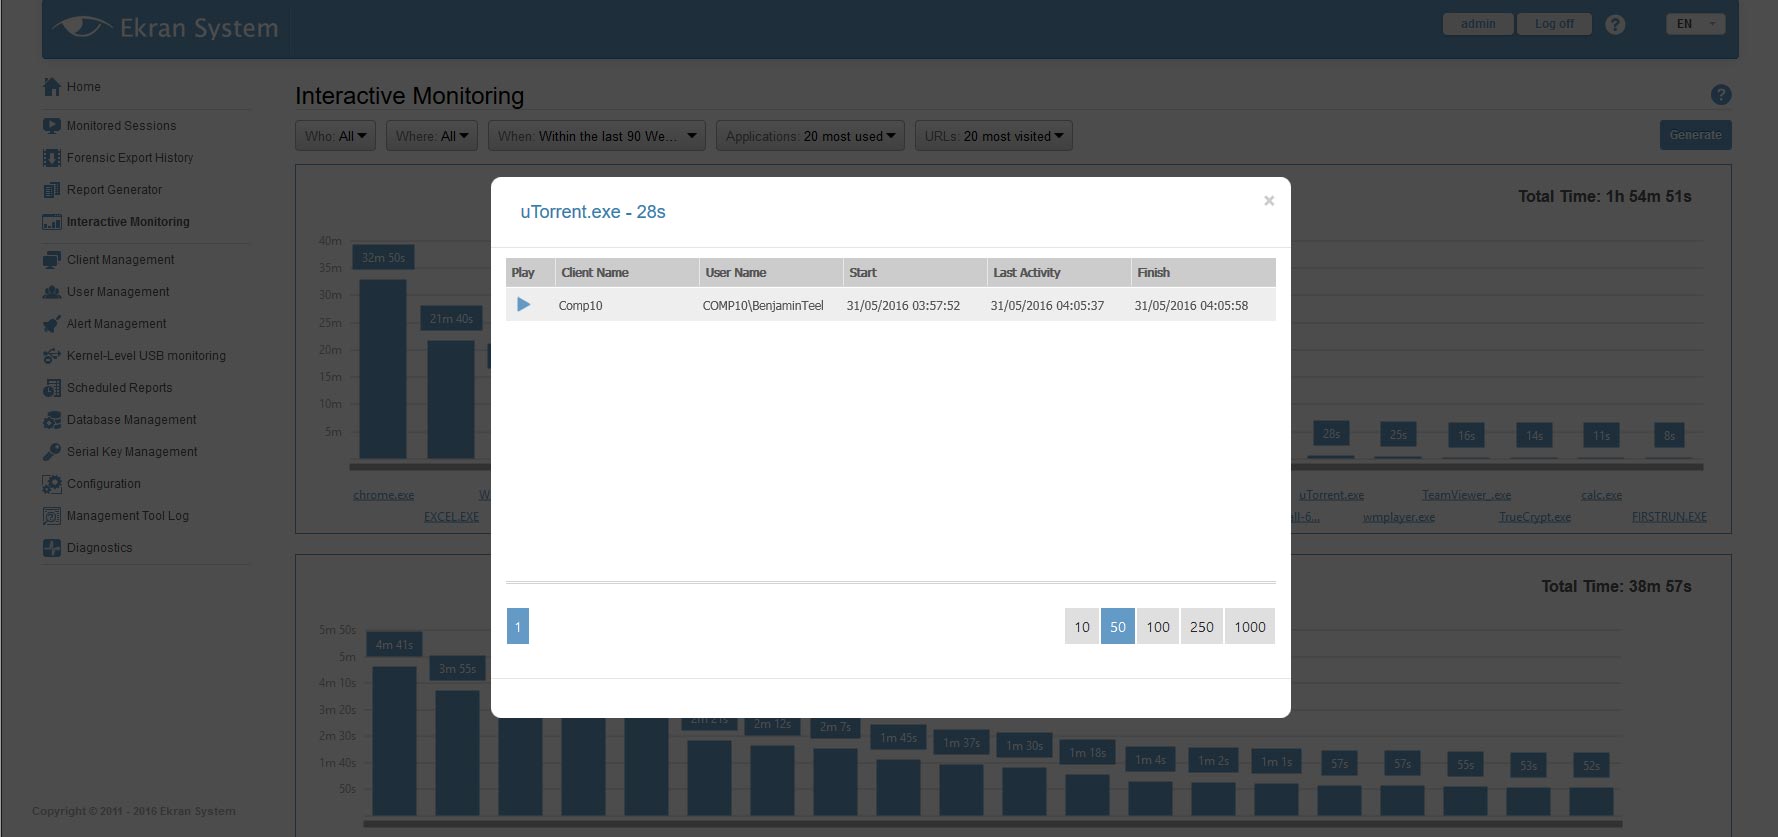Close the uTorrent.exe dialog

click(1269, 201)
